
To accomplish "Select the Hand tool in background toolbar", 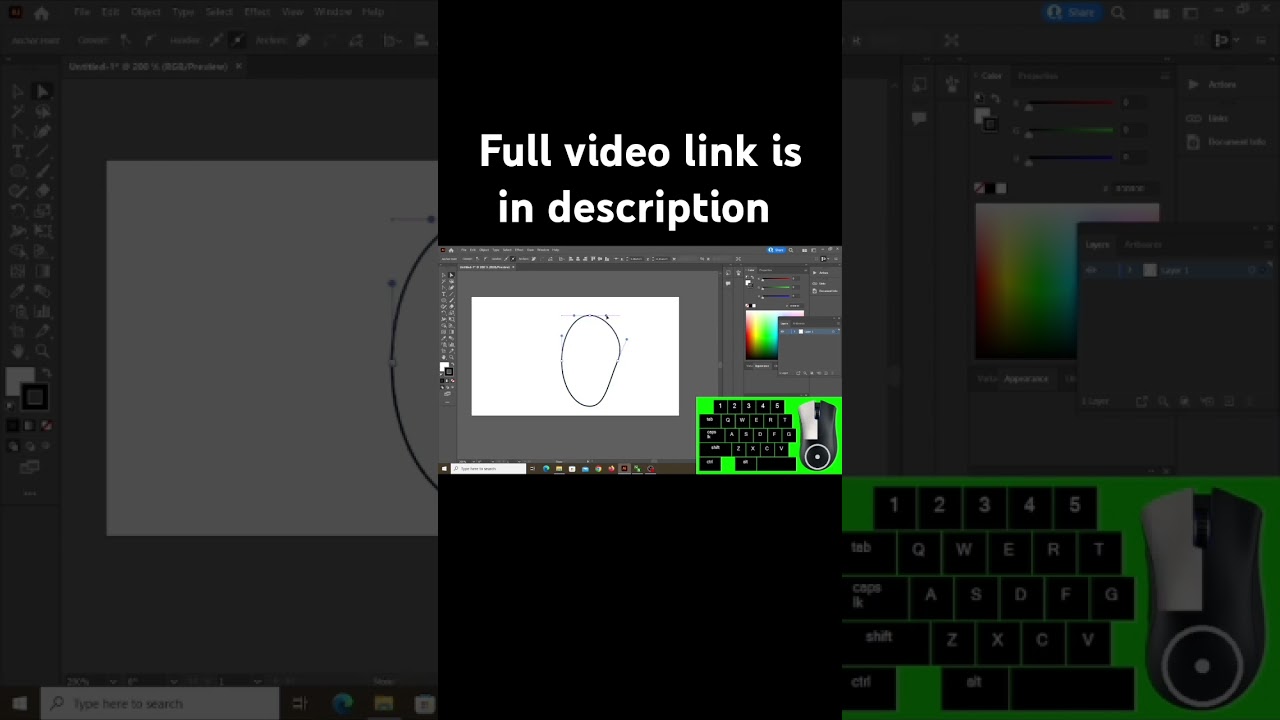I will pyautogui.click(x=18, y=351).
